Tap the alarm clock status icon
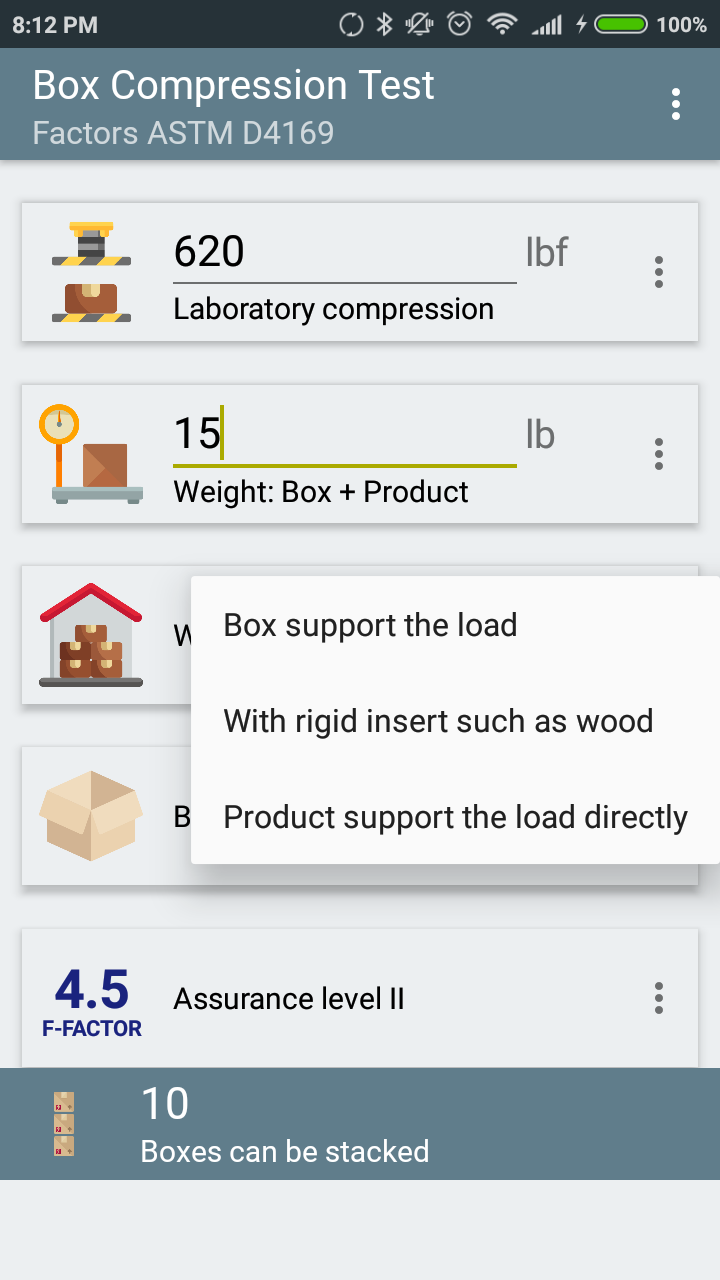The height and width of the screenshot is (1280, 720). point(459,25)
